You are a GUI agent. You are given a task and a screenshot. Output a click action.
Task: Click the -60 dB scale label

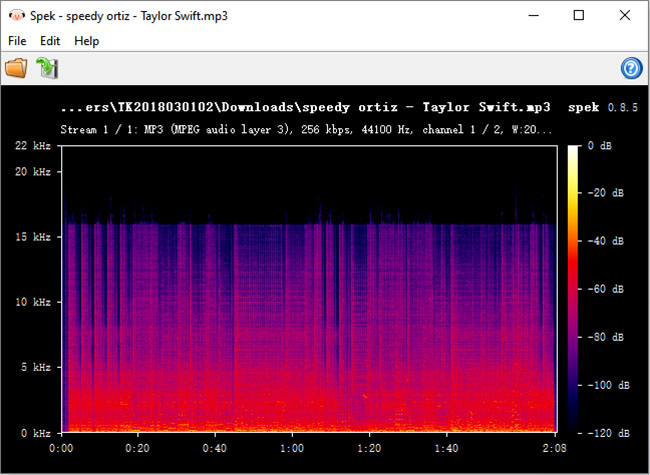[x=606, y=289]
